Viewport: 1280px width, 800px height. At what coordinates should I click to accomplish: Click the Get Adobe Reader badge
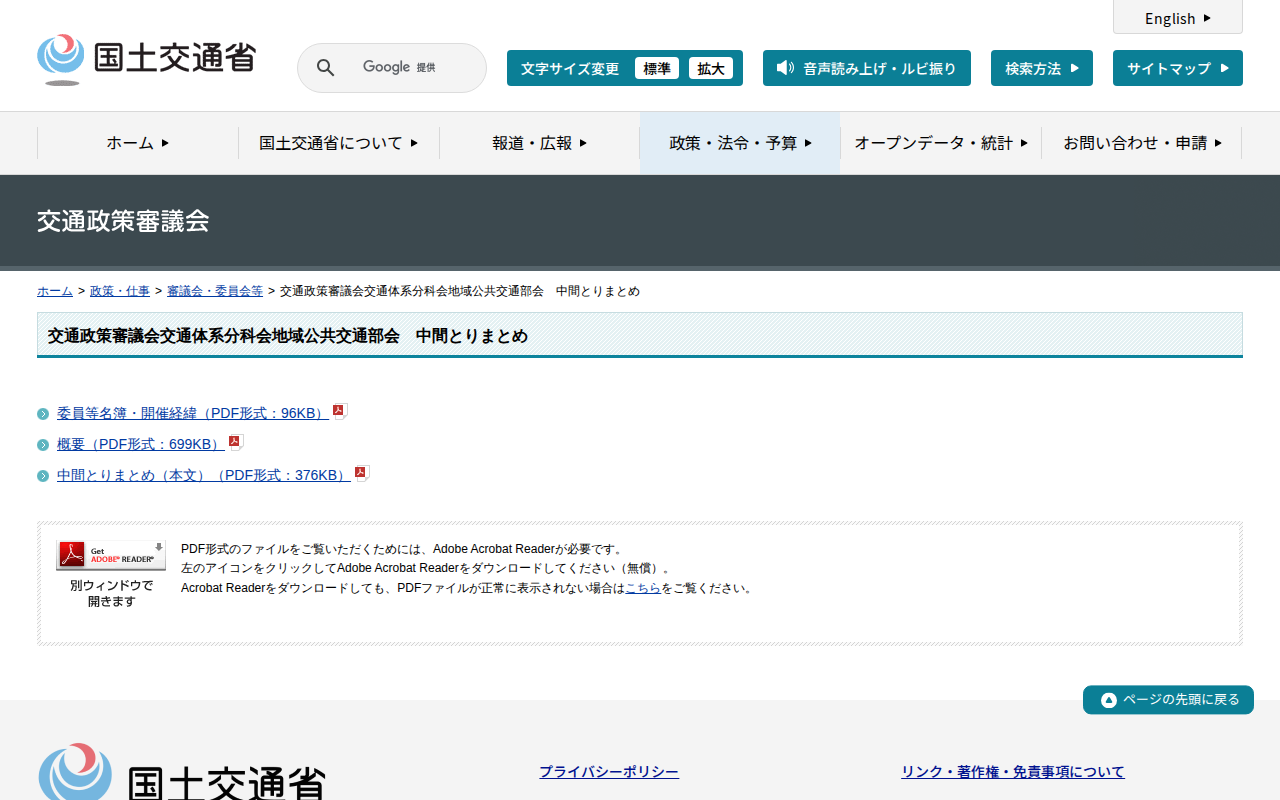111,555
